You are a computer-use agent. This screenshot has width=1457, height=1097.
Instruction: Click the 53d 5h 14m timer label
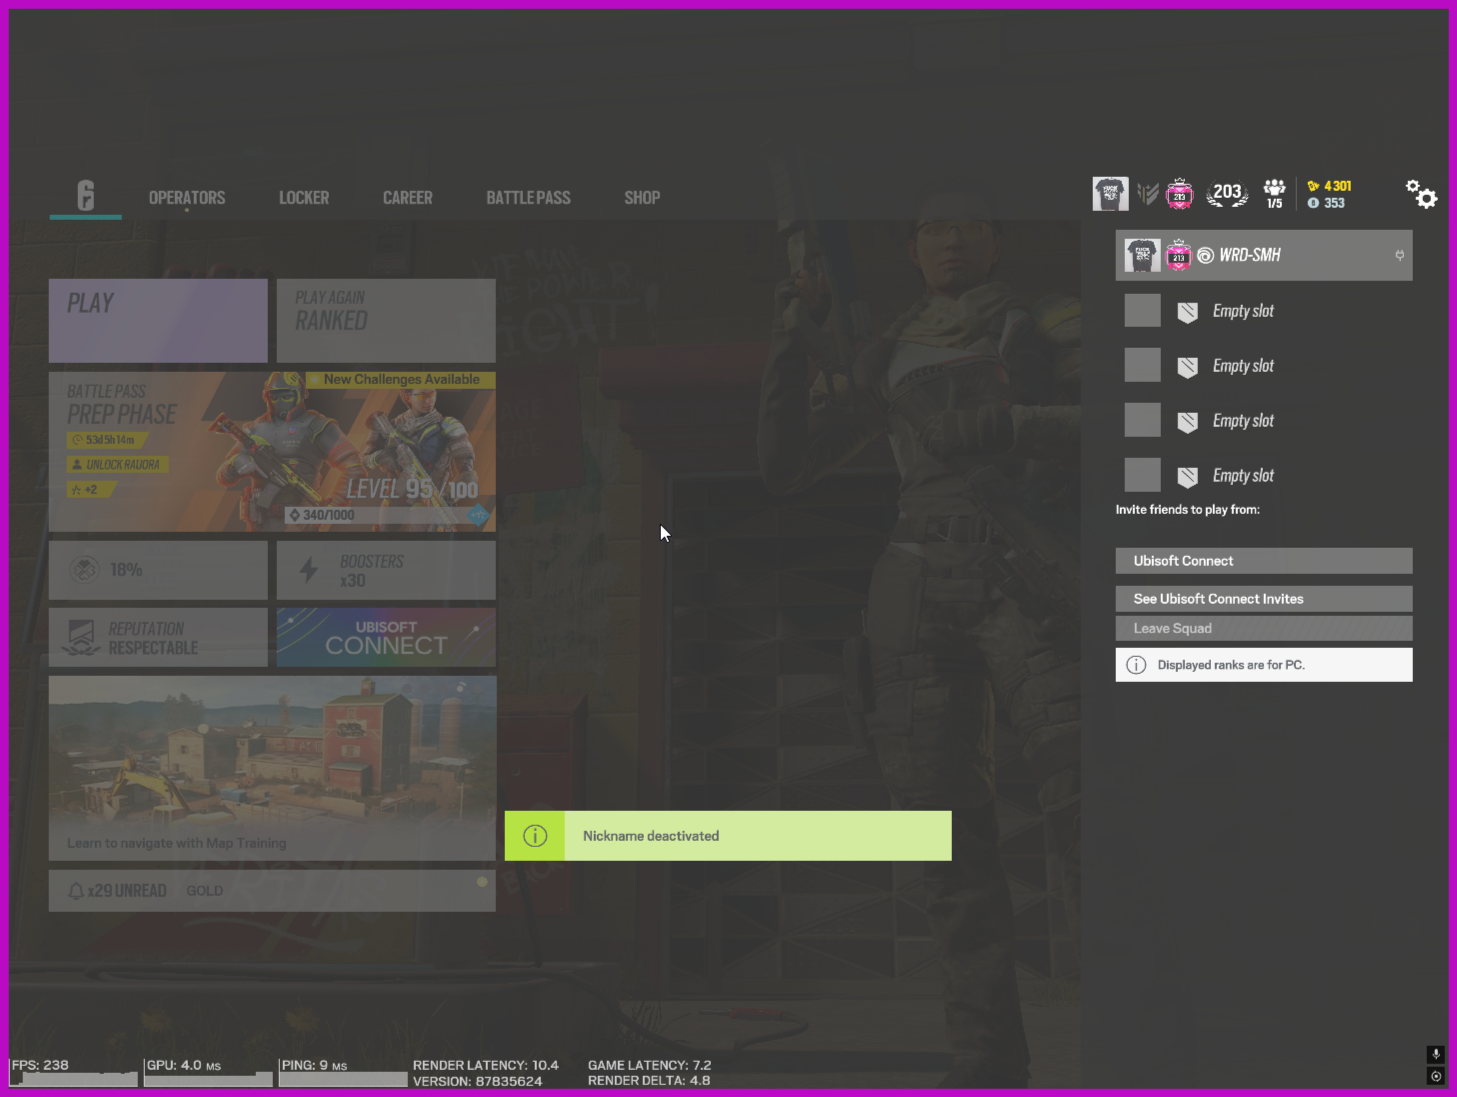(x=107, y=440)
